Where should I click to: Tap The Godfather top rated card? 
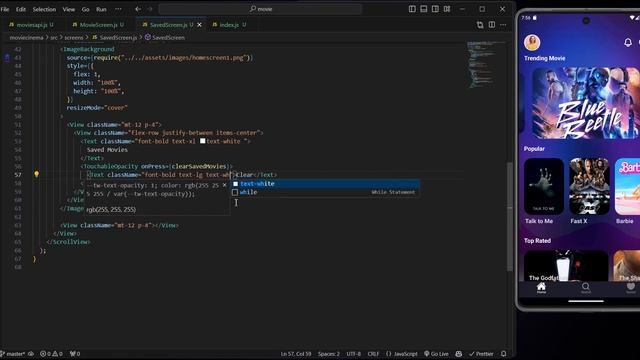[x=566, y=266]
